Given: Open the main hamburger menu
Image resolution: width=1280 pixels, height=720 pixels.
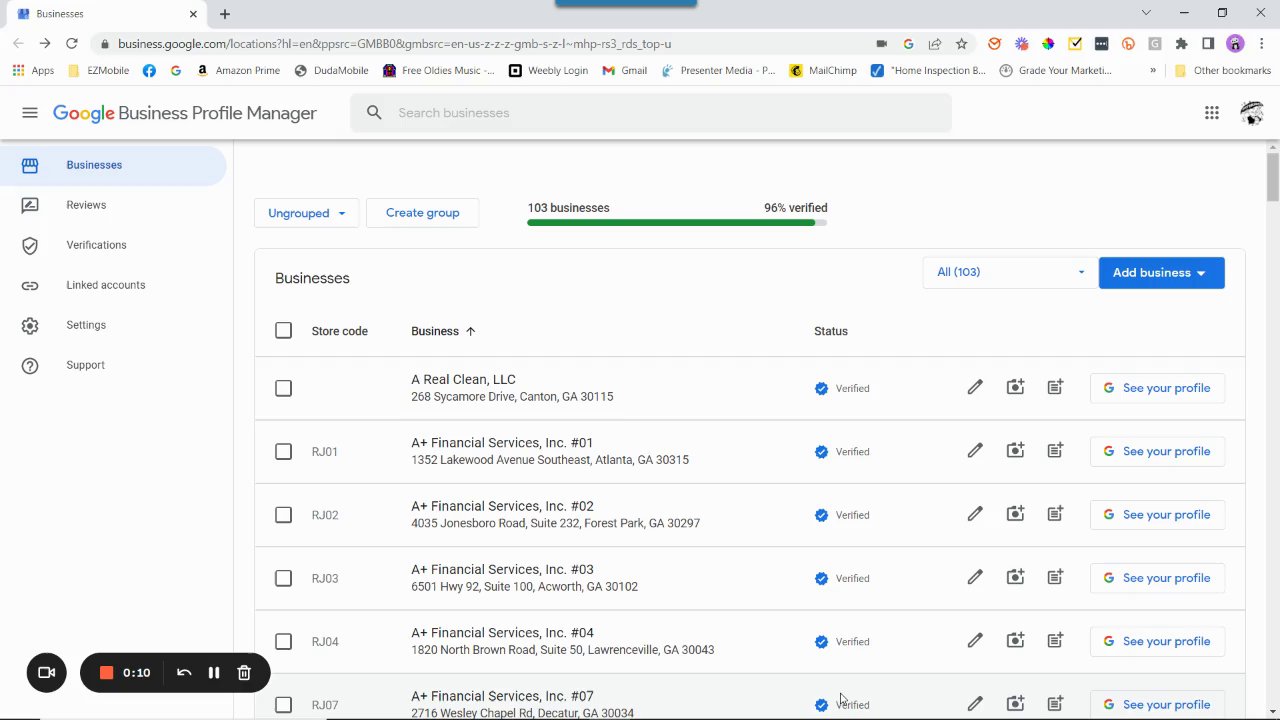Looking at the screenshot, I should point(30,113).
